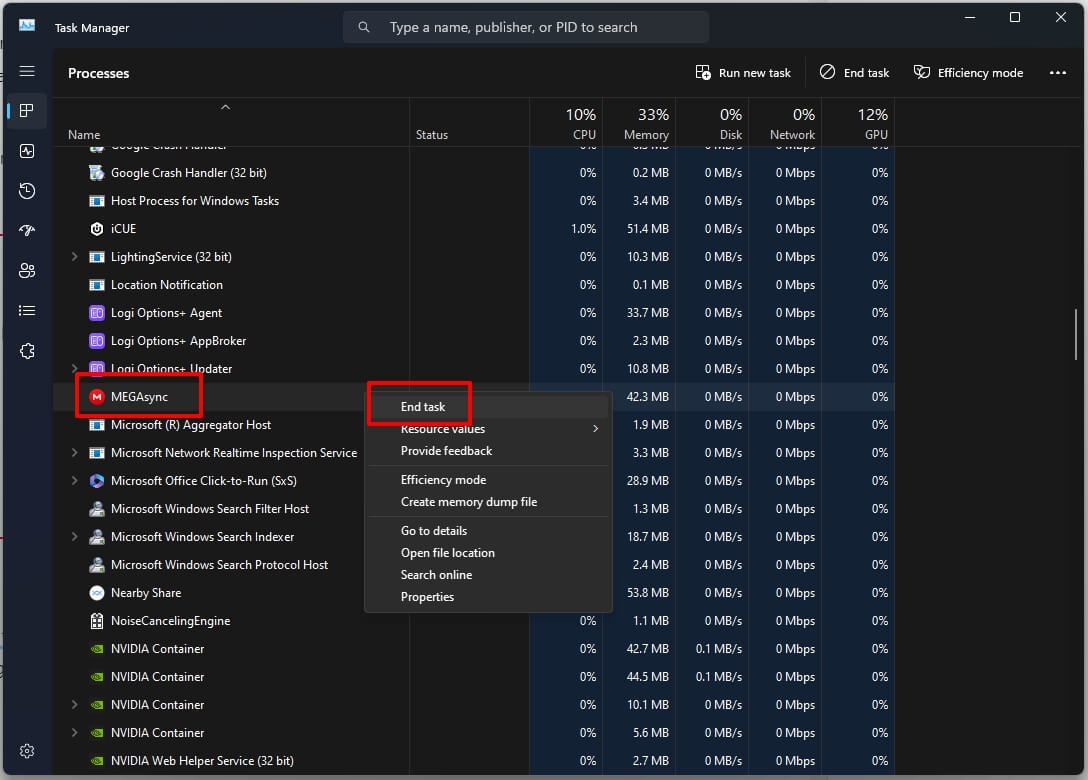Image resolution: width=1088 pixels, height=780 pixels.
Task: Sort by the Network column header
Action: tap(785, 123)
